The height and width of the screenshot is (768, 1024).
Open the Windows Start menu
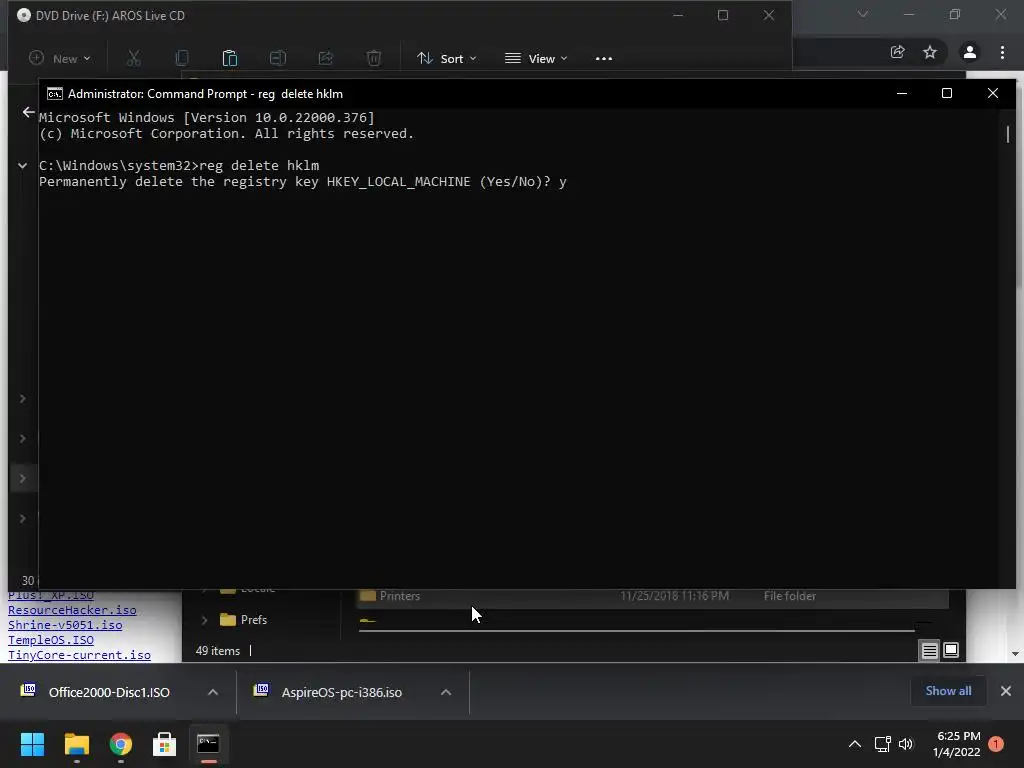32,744
